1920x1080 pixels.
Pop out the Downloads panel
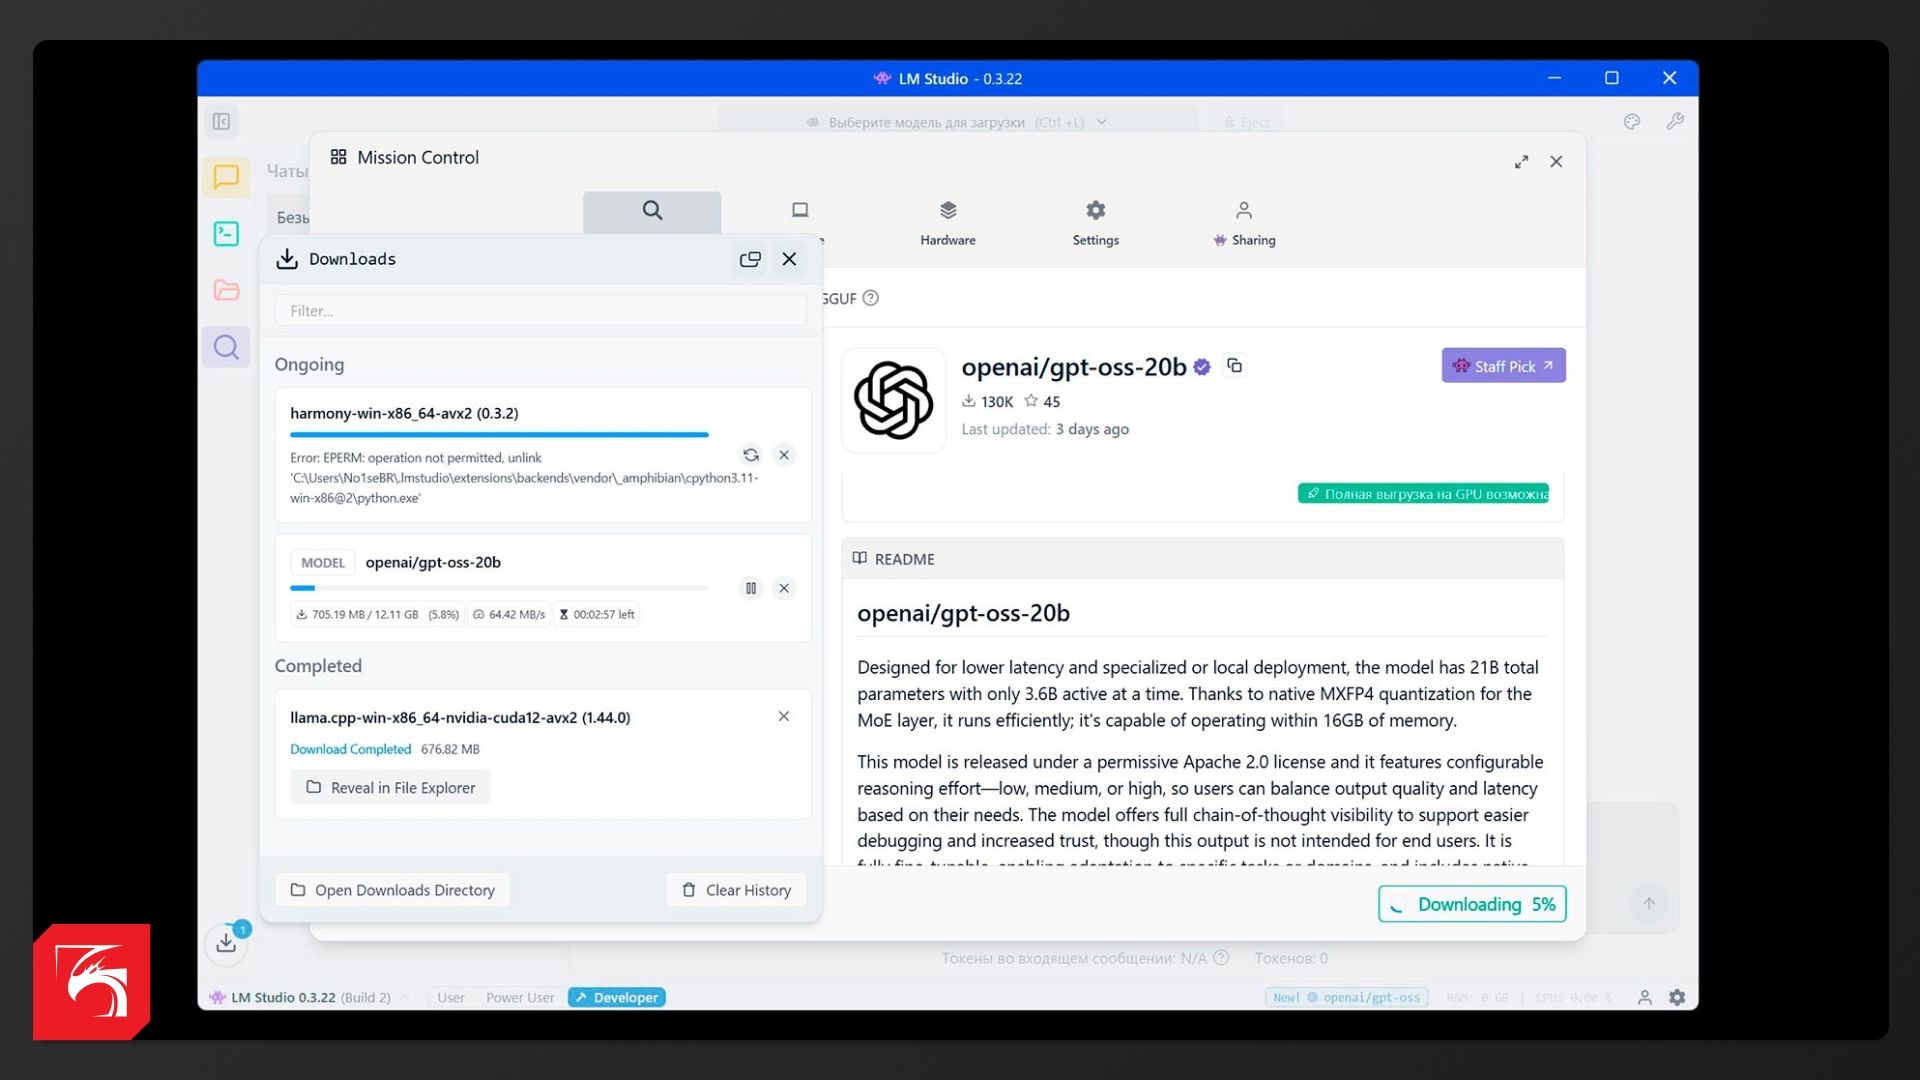[750, 259]
